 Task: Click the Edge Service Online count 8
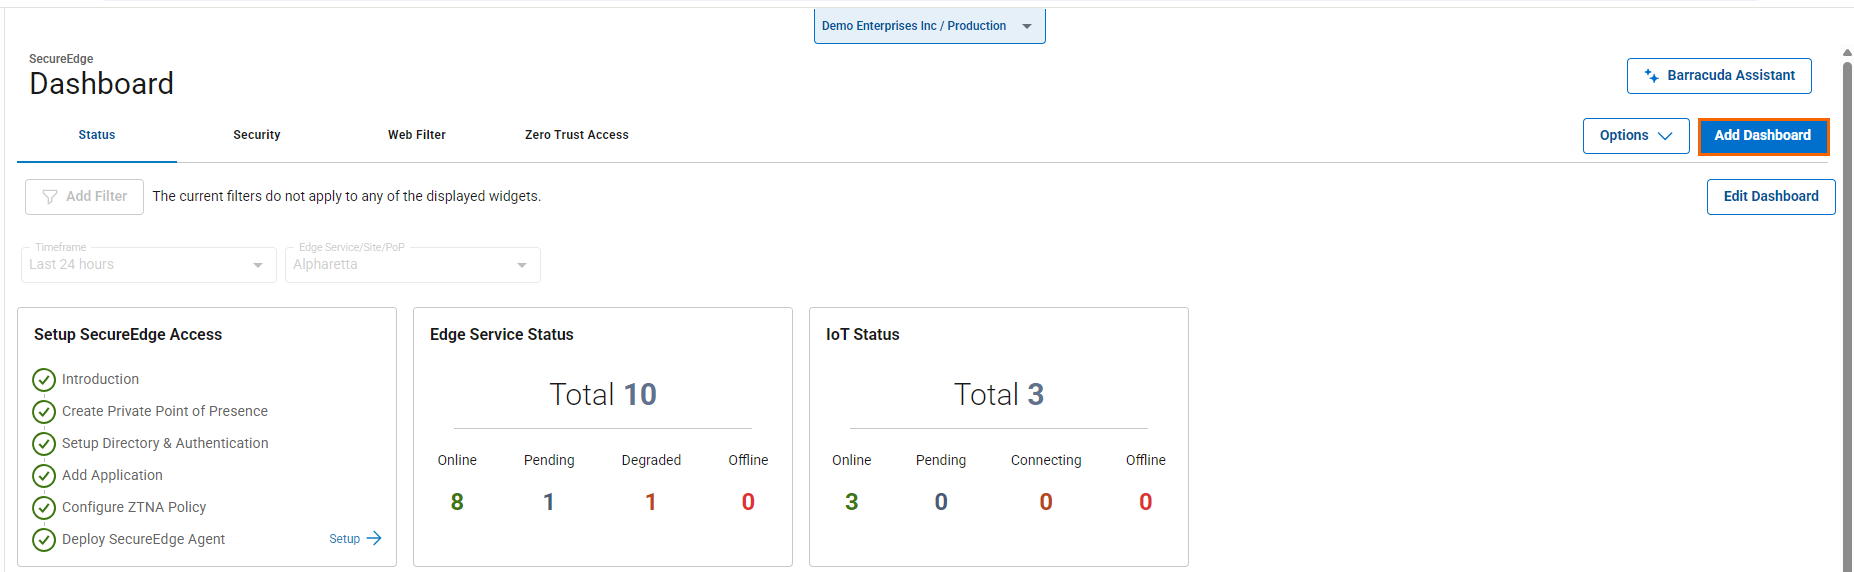tap(457, 502)
